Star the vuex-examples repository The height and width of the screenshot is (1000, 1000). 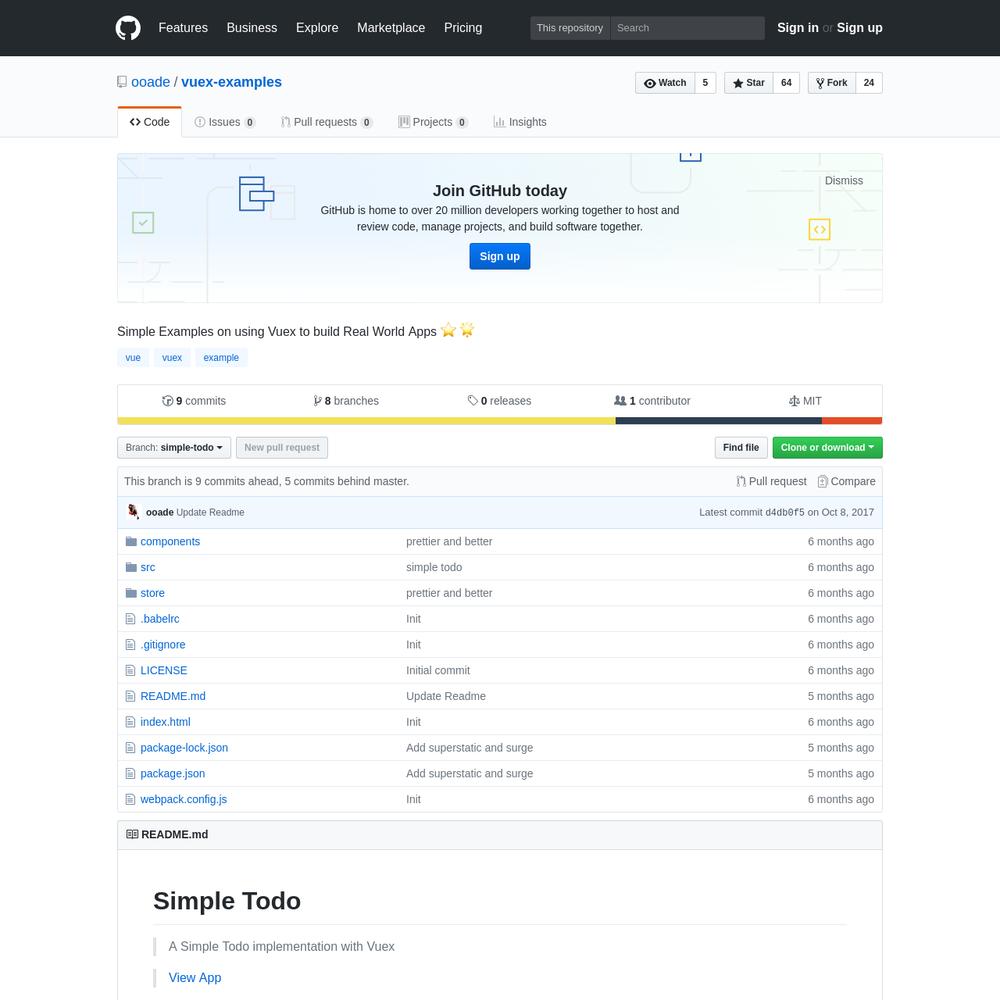click(x=749, y=83)
